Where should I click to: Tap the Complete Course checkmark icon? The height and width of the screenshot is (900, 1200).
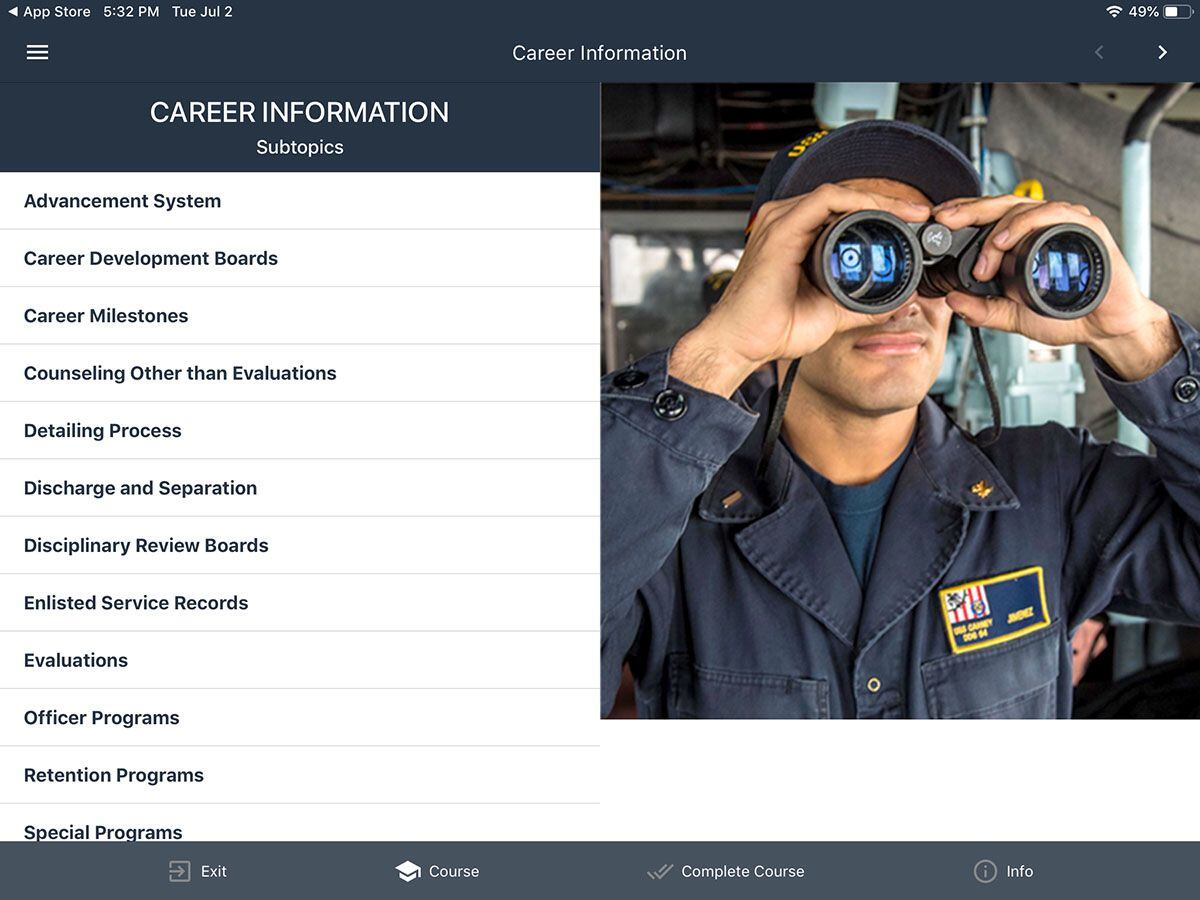pos(660,871)
